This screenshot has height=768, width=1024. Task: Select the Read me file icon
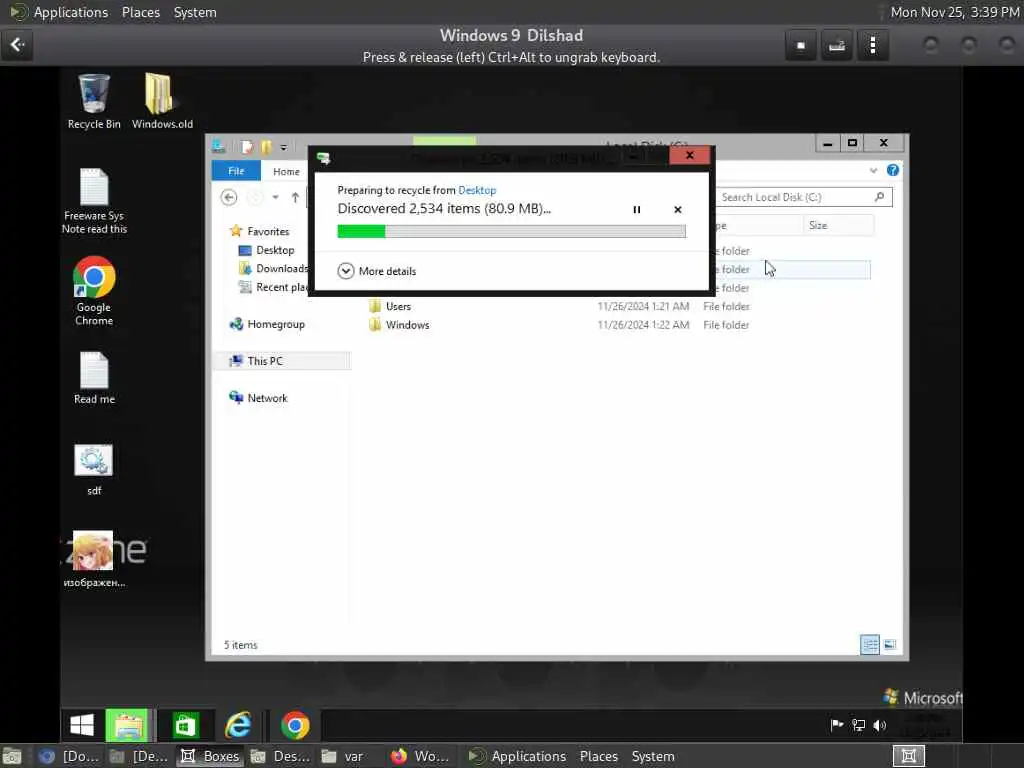click(94, 378)
